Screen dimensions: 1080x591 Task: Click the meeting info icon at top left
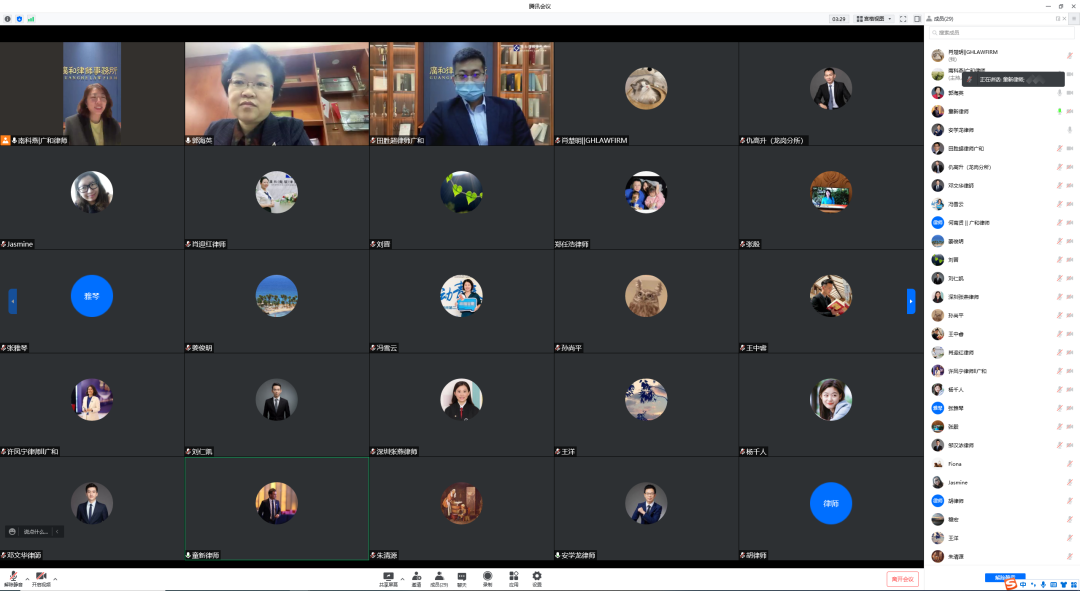[8, 19]
